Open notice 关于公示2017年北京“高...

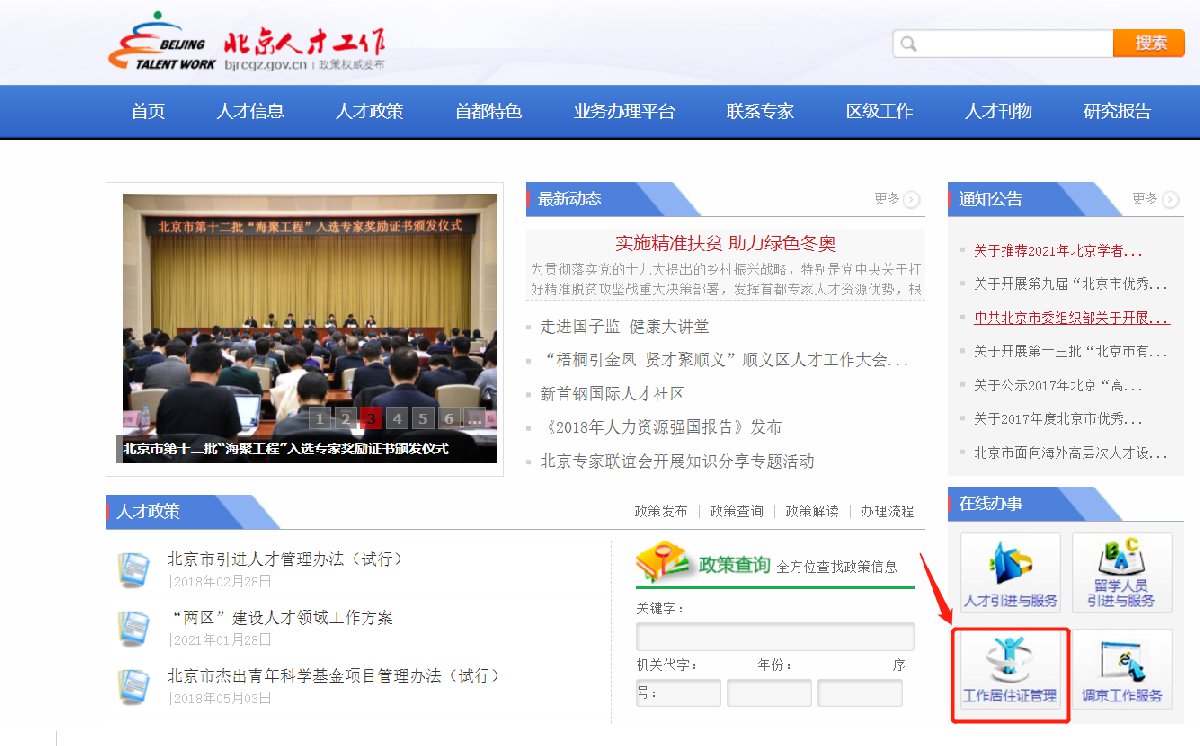point(1058,385)
